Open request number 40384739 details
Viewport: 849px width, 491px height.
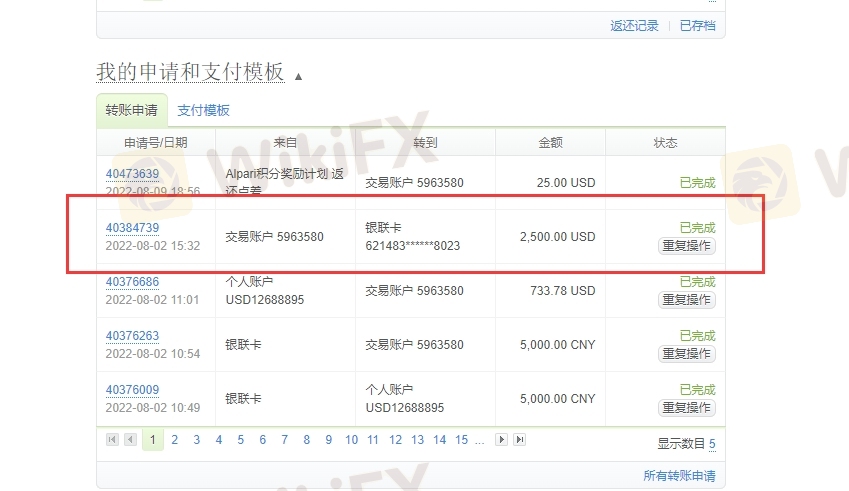(x=132, y=228)
